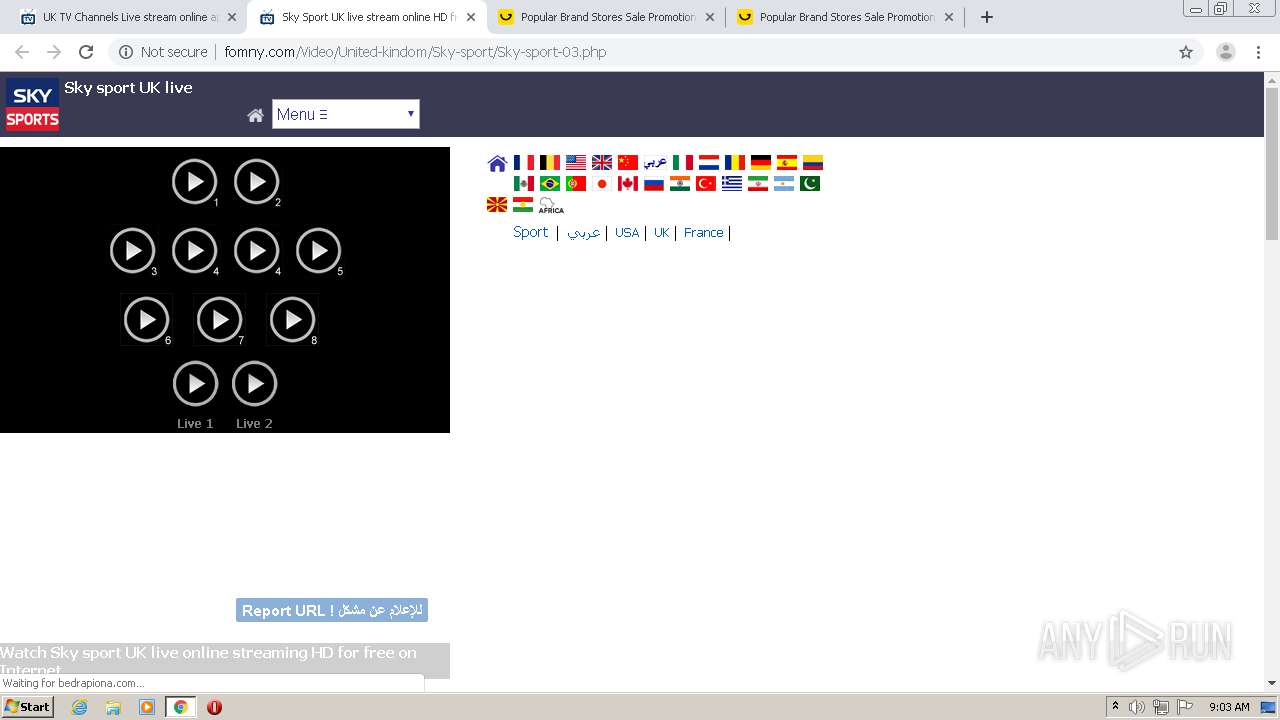Choose the Kurdistan flag icon

tap(523, 205)
